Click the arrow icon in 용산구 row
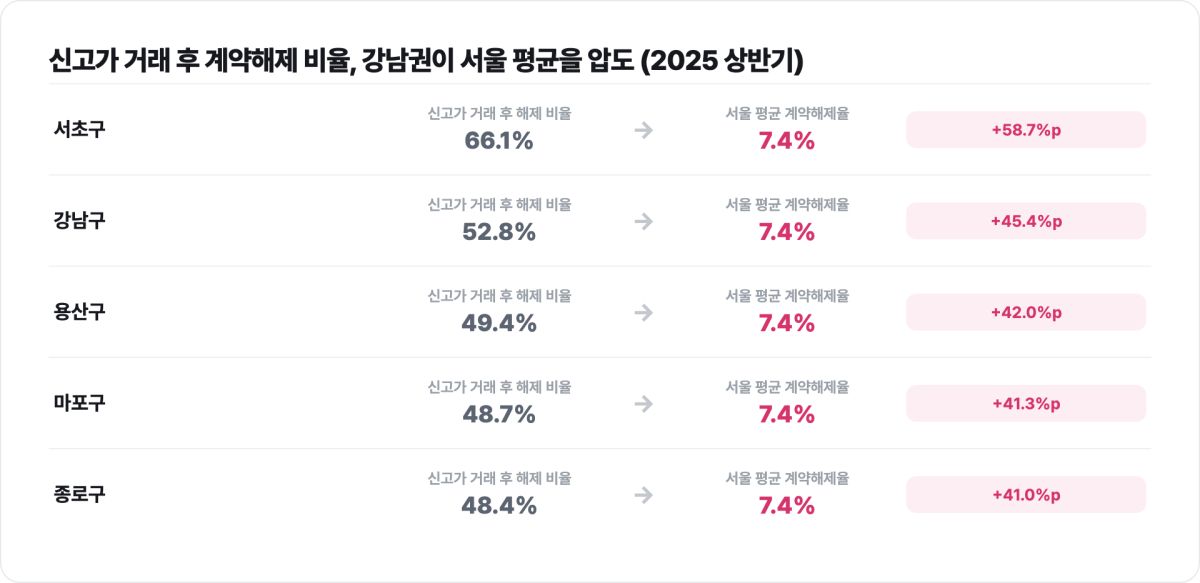 [644, 312]
